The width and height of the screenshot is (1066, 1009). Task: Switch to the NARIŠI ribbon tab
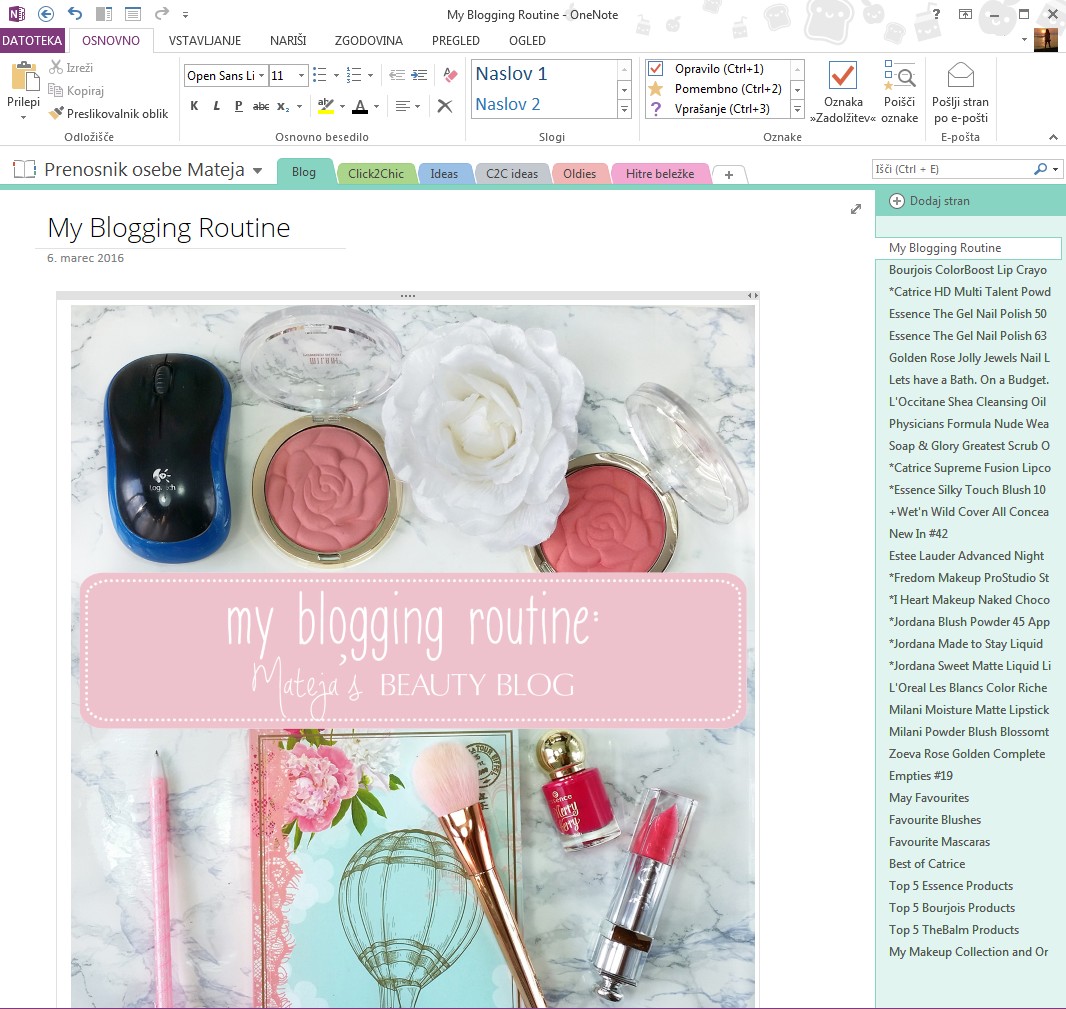[x=288, y=40]
